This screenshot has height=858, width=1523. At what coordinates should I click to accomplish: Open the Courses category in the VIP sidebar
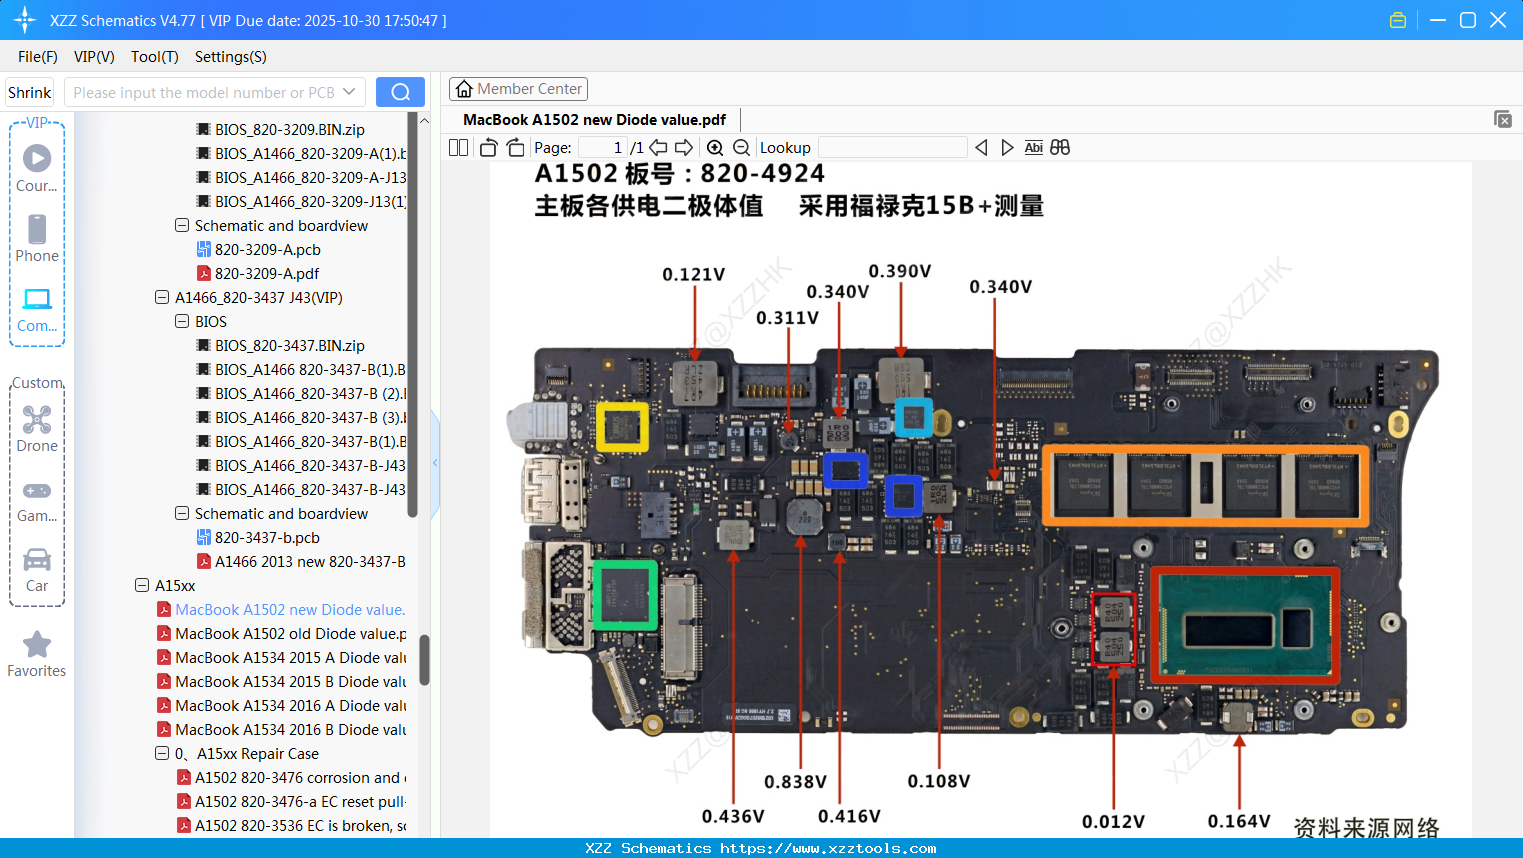click(37, 168)
